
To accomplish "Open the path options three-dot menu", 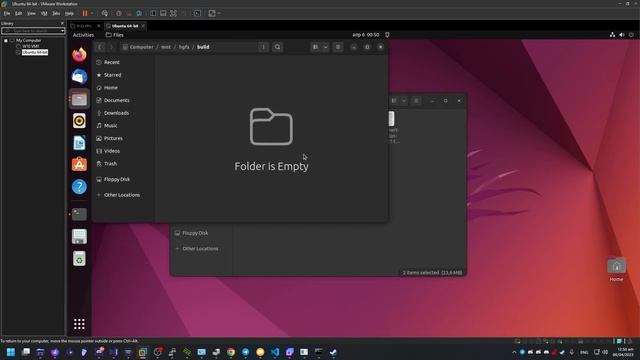I will click(263, 47).
